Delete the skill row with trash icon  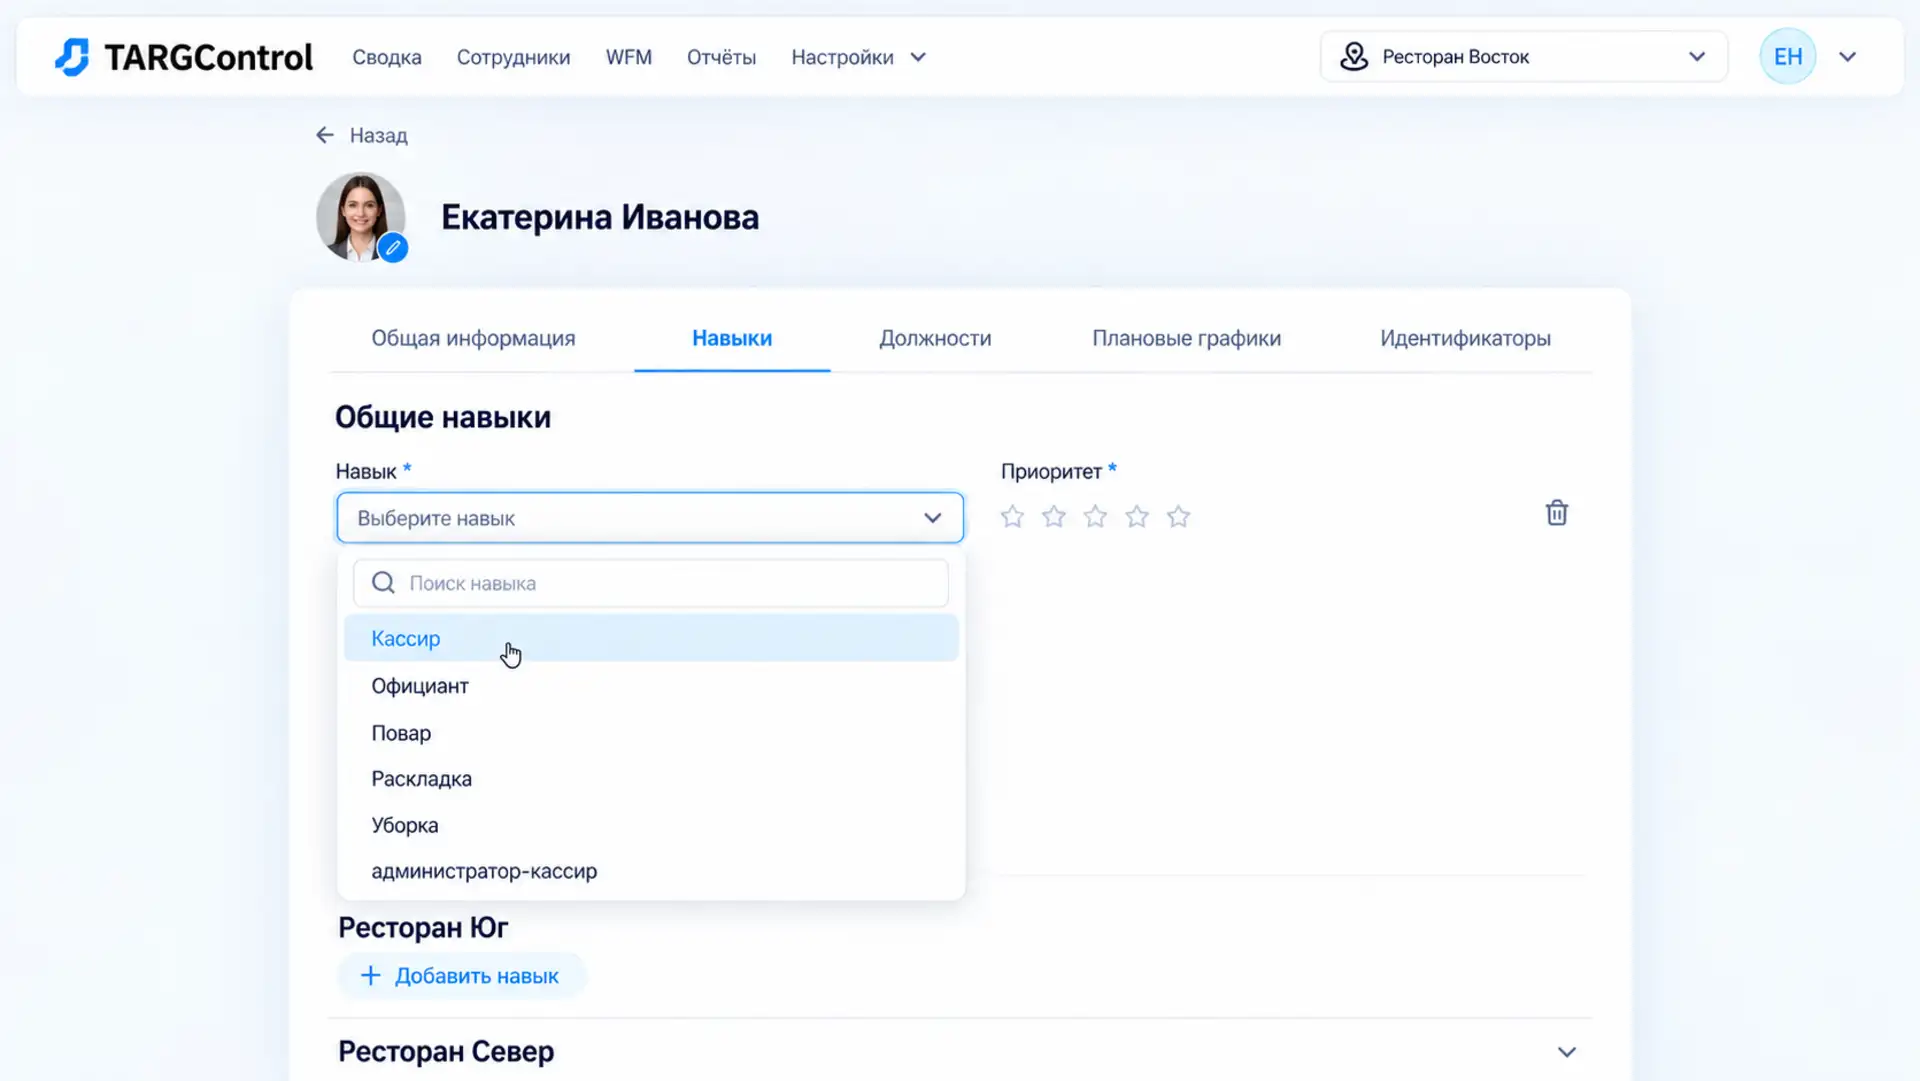click(1556, 513)
